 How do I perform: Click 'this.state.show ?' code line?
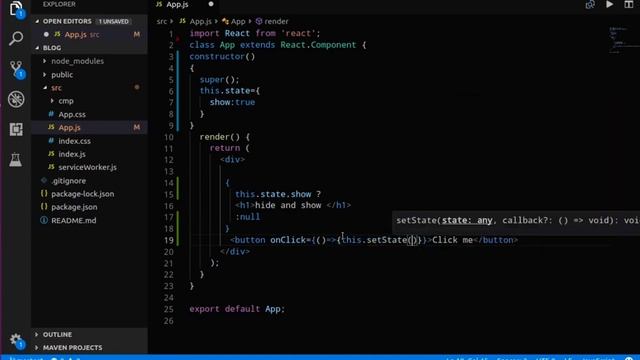pyautogui.click(x=278, y=194)
